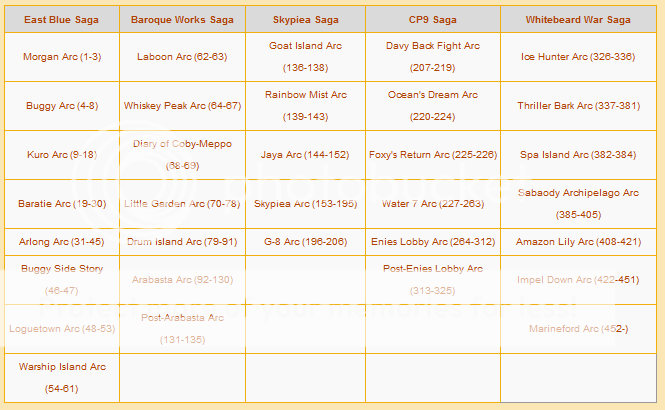This screenshot has width=665, height=410.
Task: Open Ocean's Dream Arc (220-224) link
Action: (x=433, y=106)
